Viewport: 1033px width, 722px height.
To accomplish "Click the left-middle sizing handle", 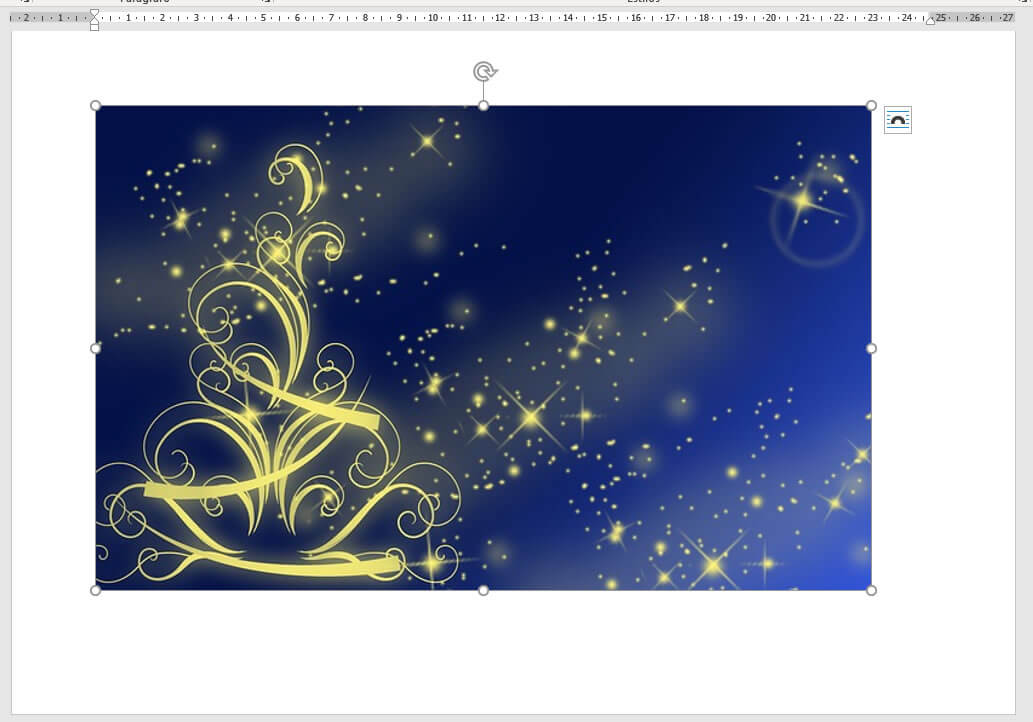I will click(x=96, y=348).
